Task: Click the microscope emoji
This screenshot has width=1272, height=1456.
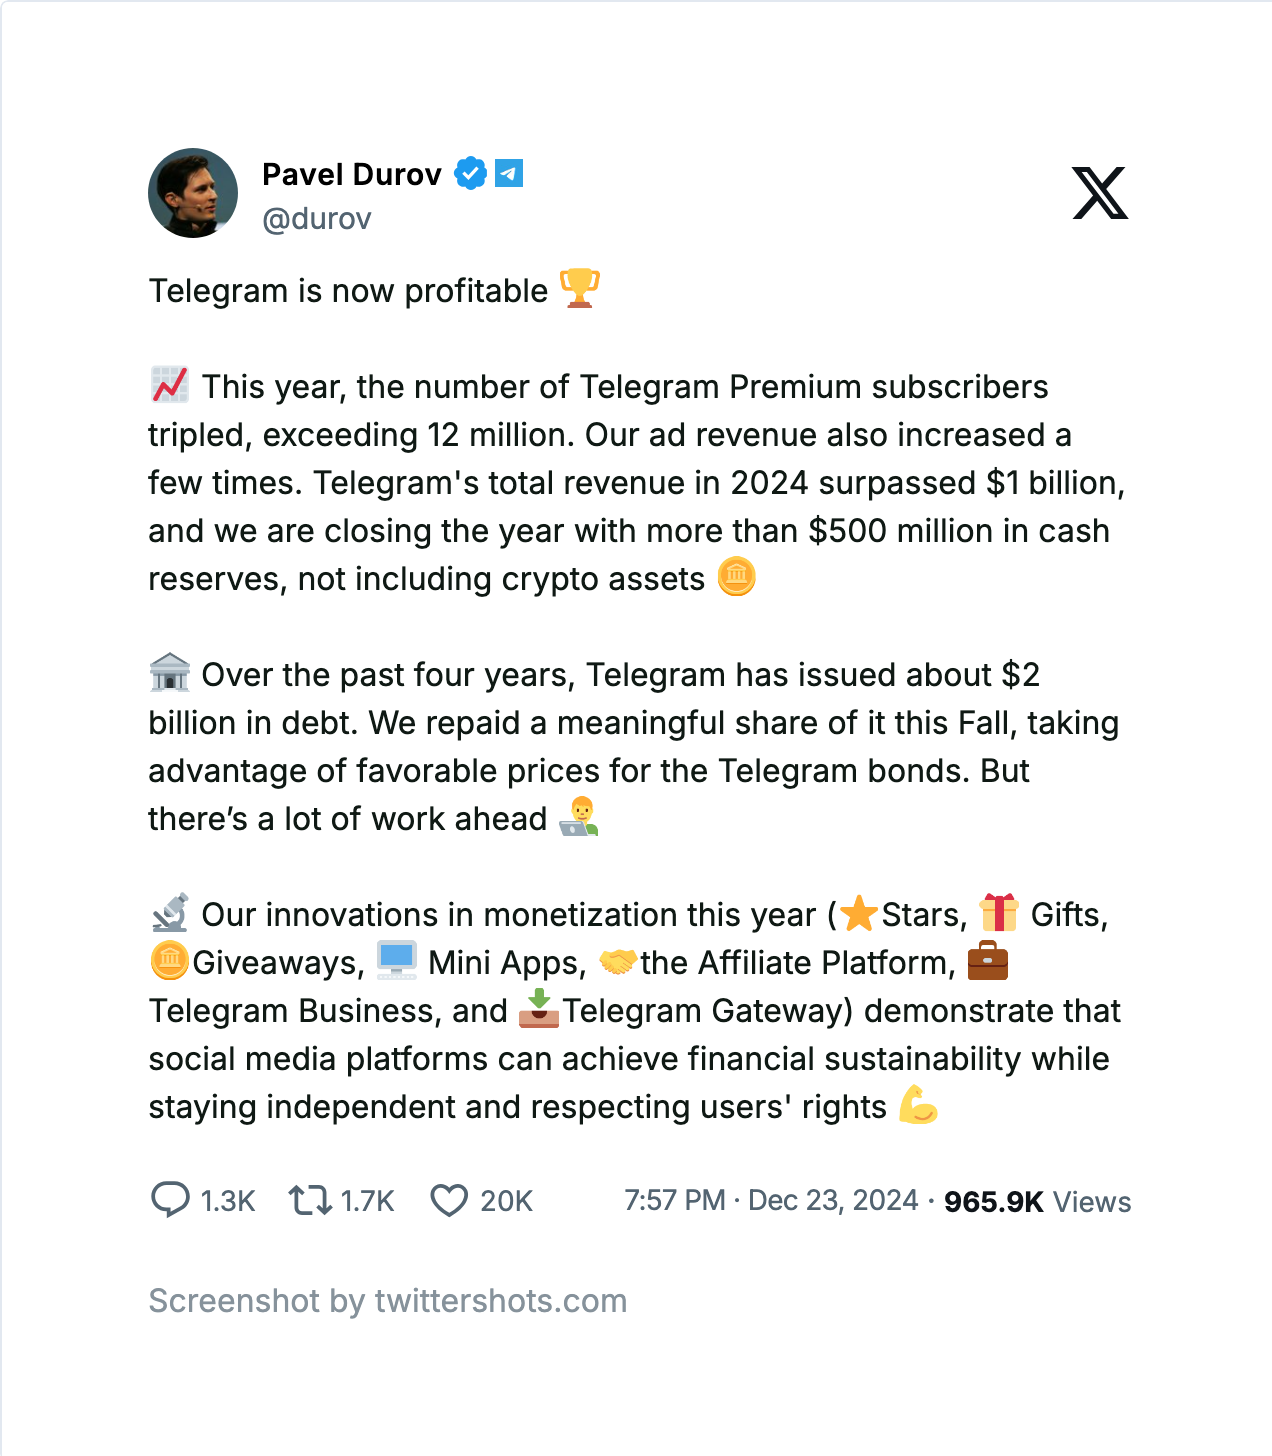Action: click(x=170, y=913)
